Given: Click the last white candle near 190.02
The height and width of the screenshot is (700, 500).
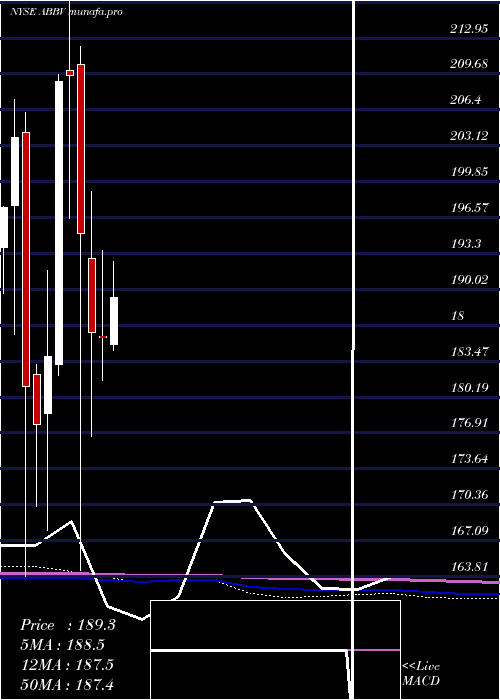Looking at the screenshot, I should [x=114, y=321].
